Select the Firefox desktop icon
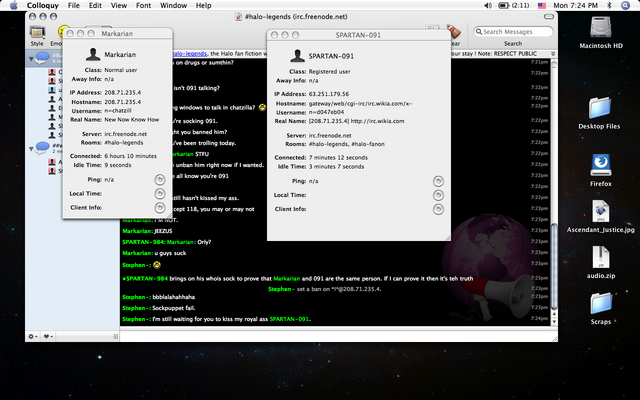Viewport: 640px width, 400px height. tap(601, 166)
